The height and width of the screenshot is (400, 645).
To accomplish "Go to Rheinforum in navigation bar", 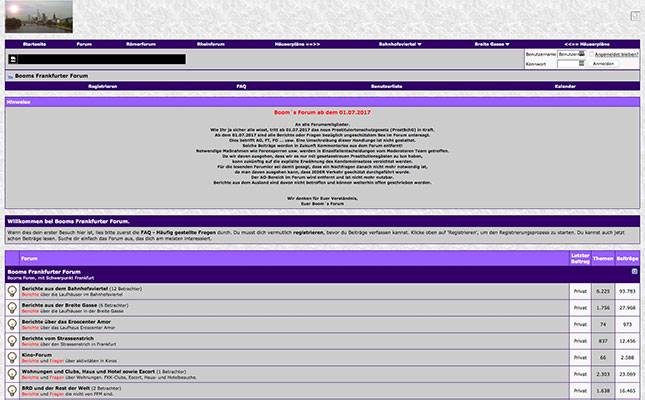I will (211, 44).
